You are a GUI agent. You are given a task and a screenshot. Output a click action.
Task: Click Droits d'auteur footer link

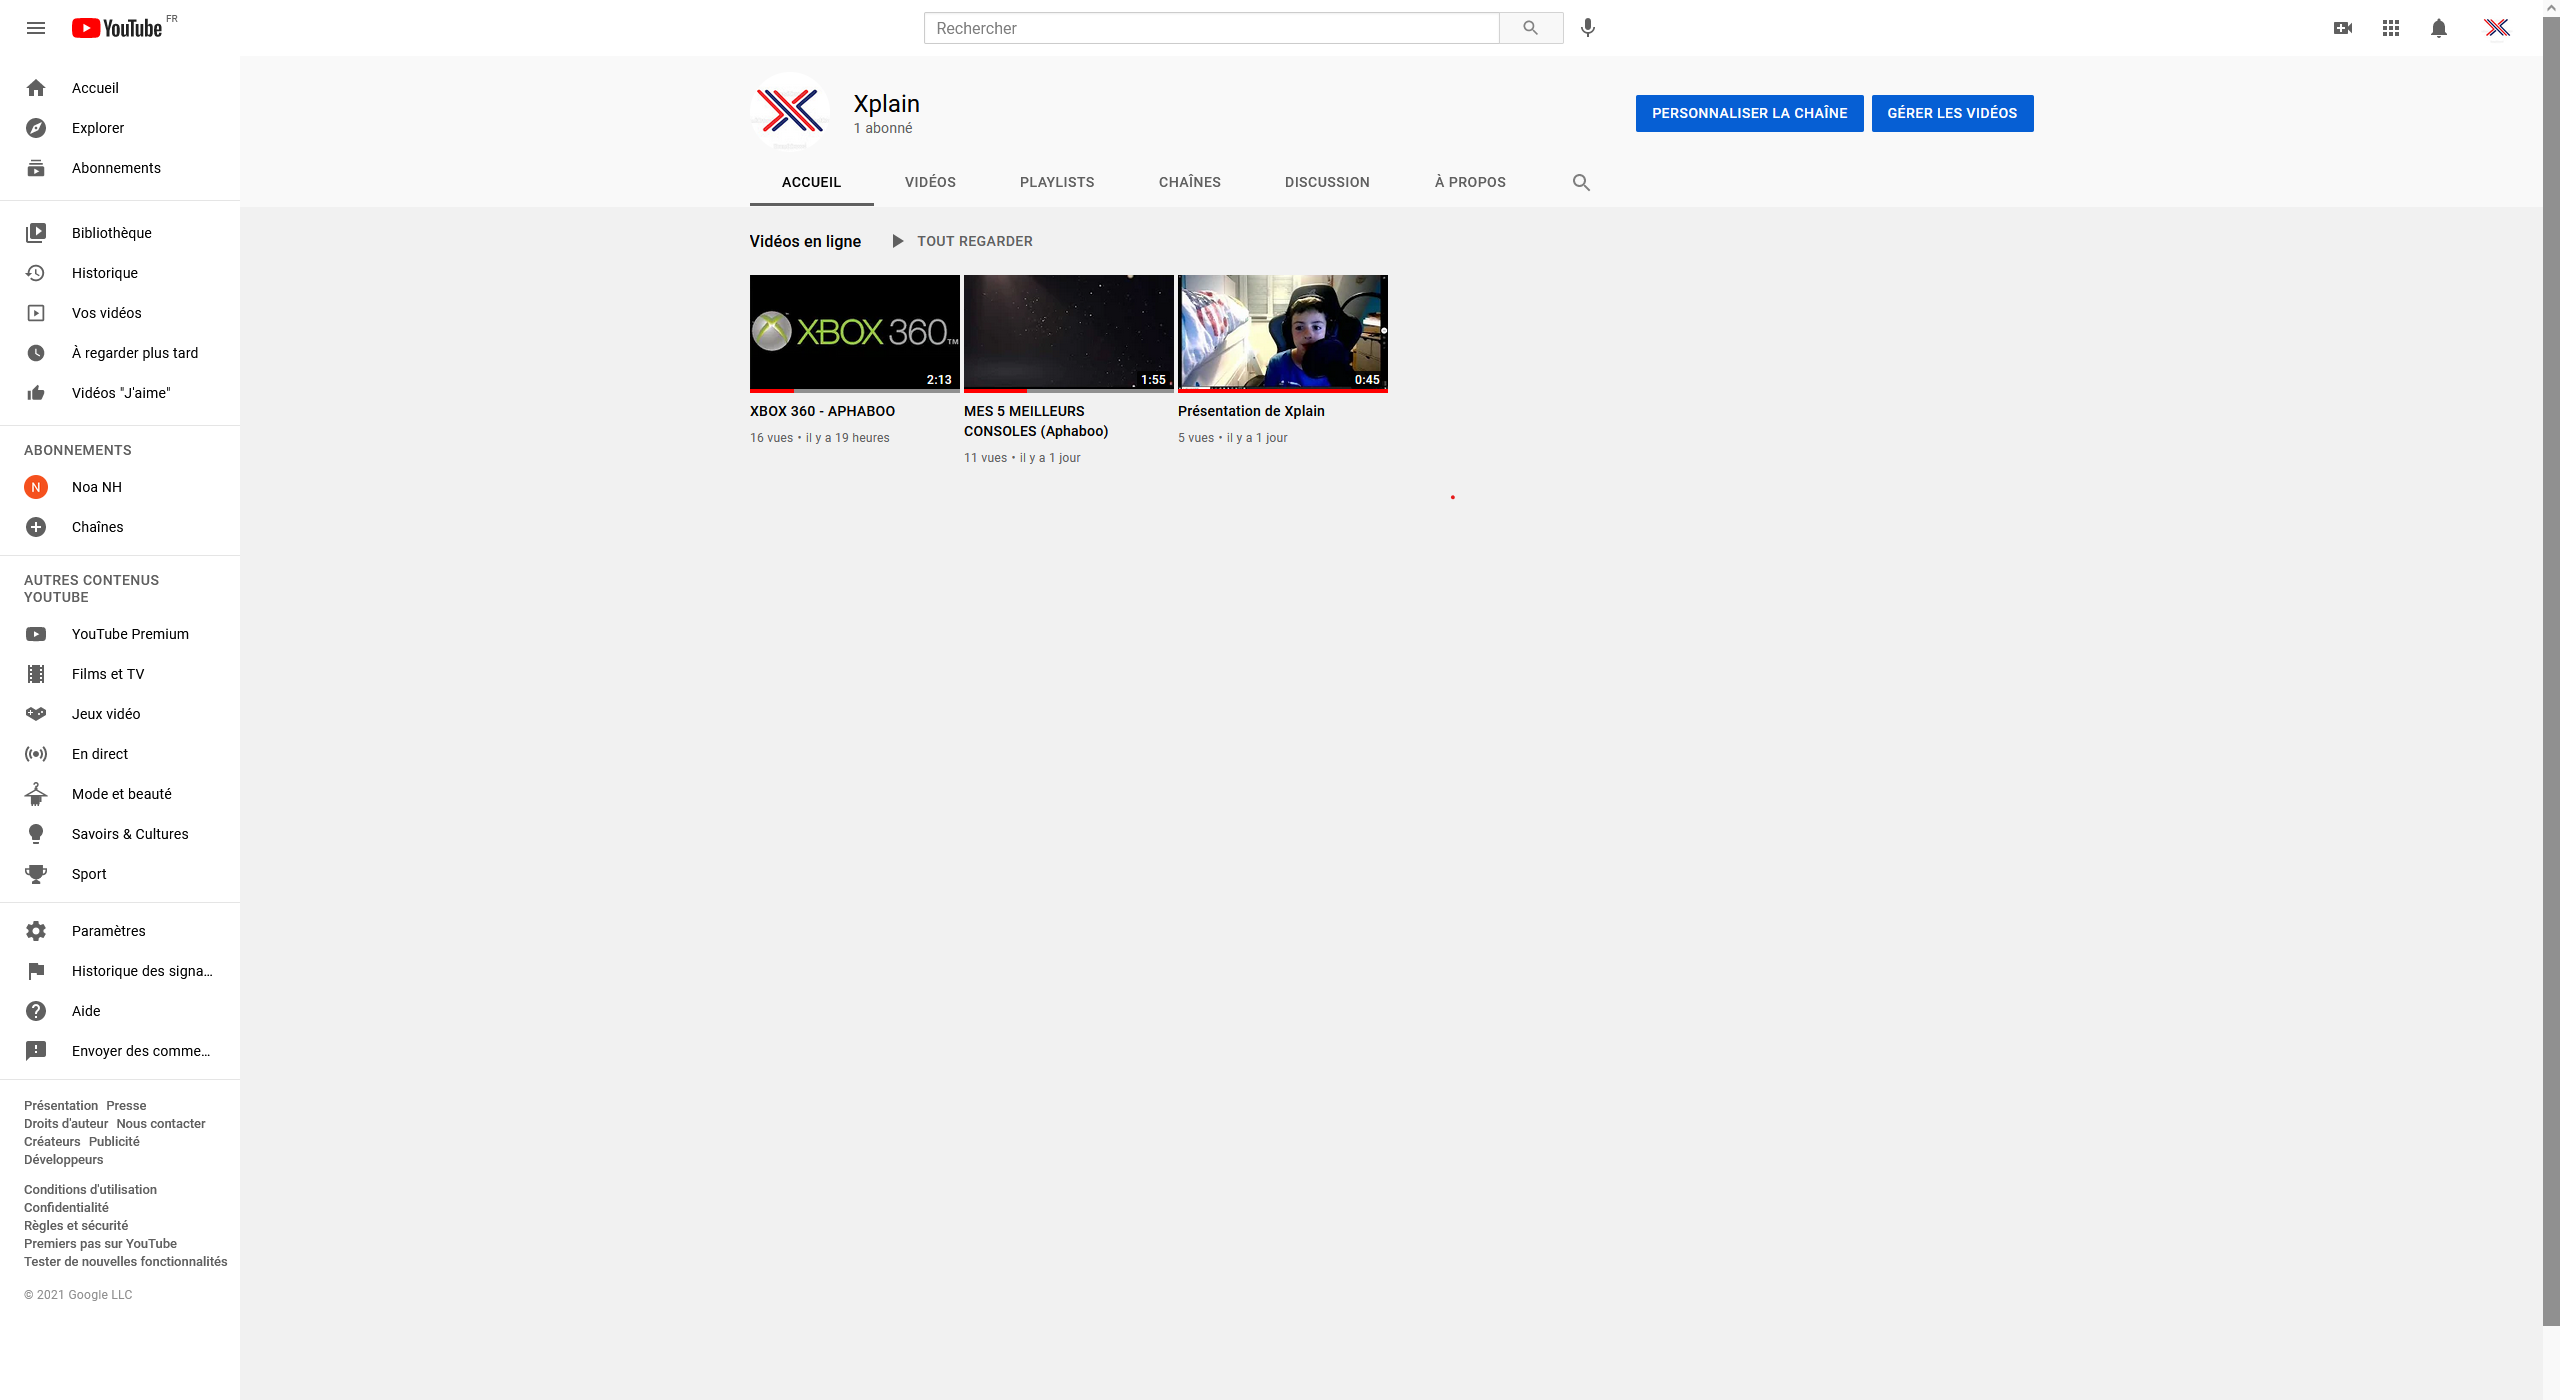[x=66, y=1124]
